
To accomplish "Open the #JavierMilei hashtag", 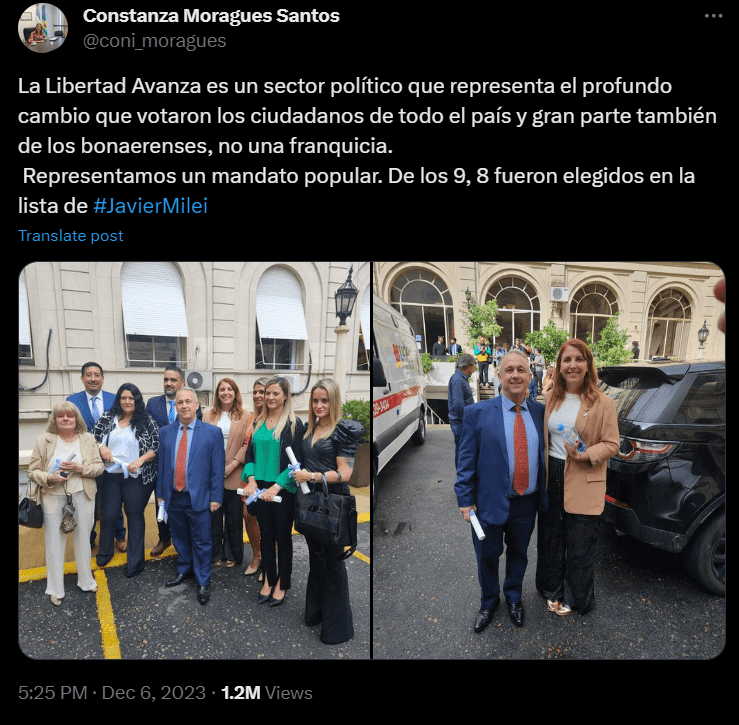I will [x=150, y=206].
